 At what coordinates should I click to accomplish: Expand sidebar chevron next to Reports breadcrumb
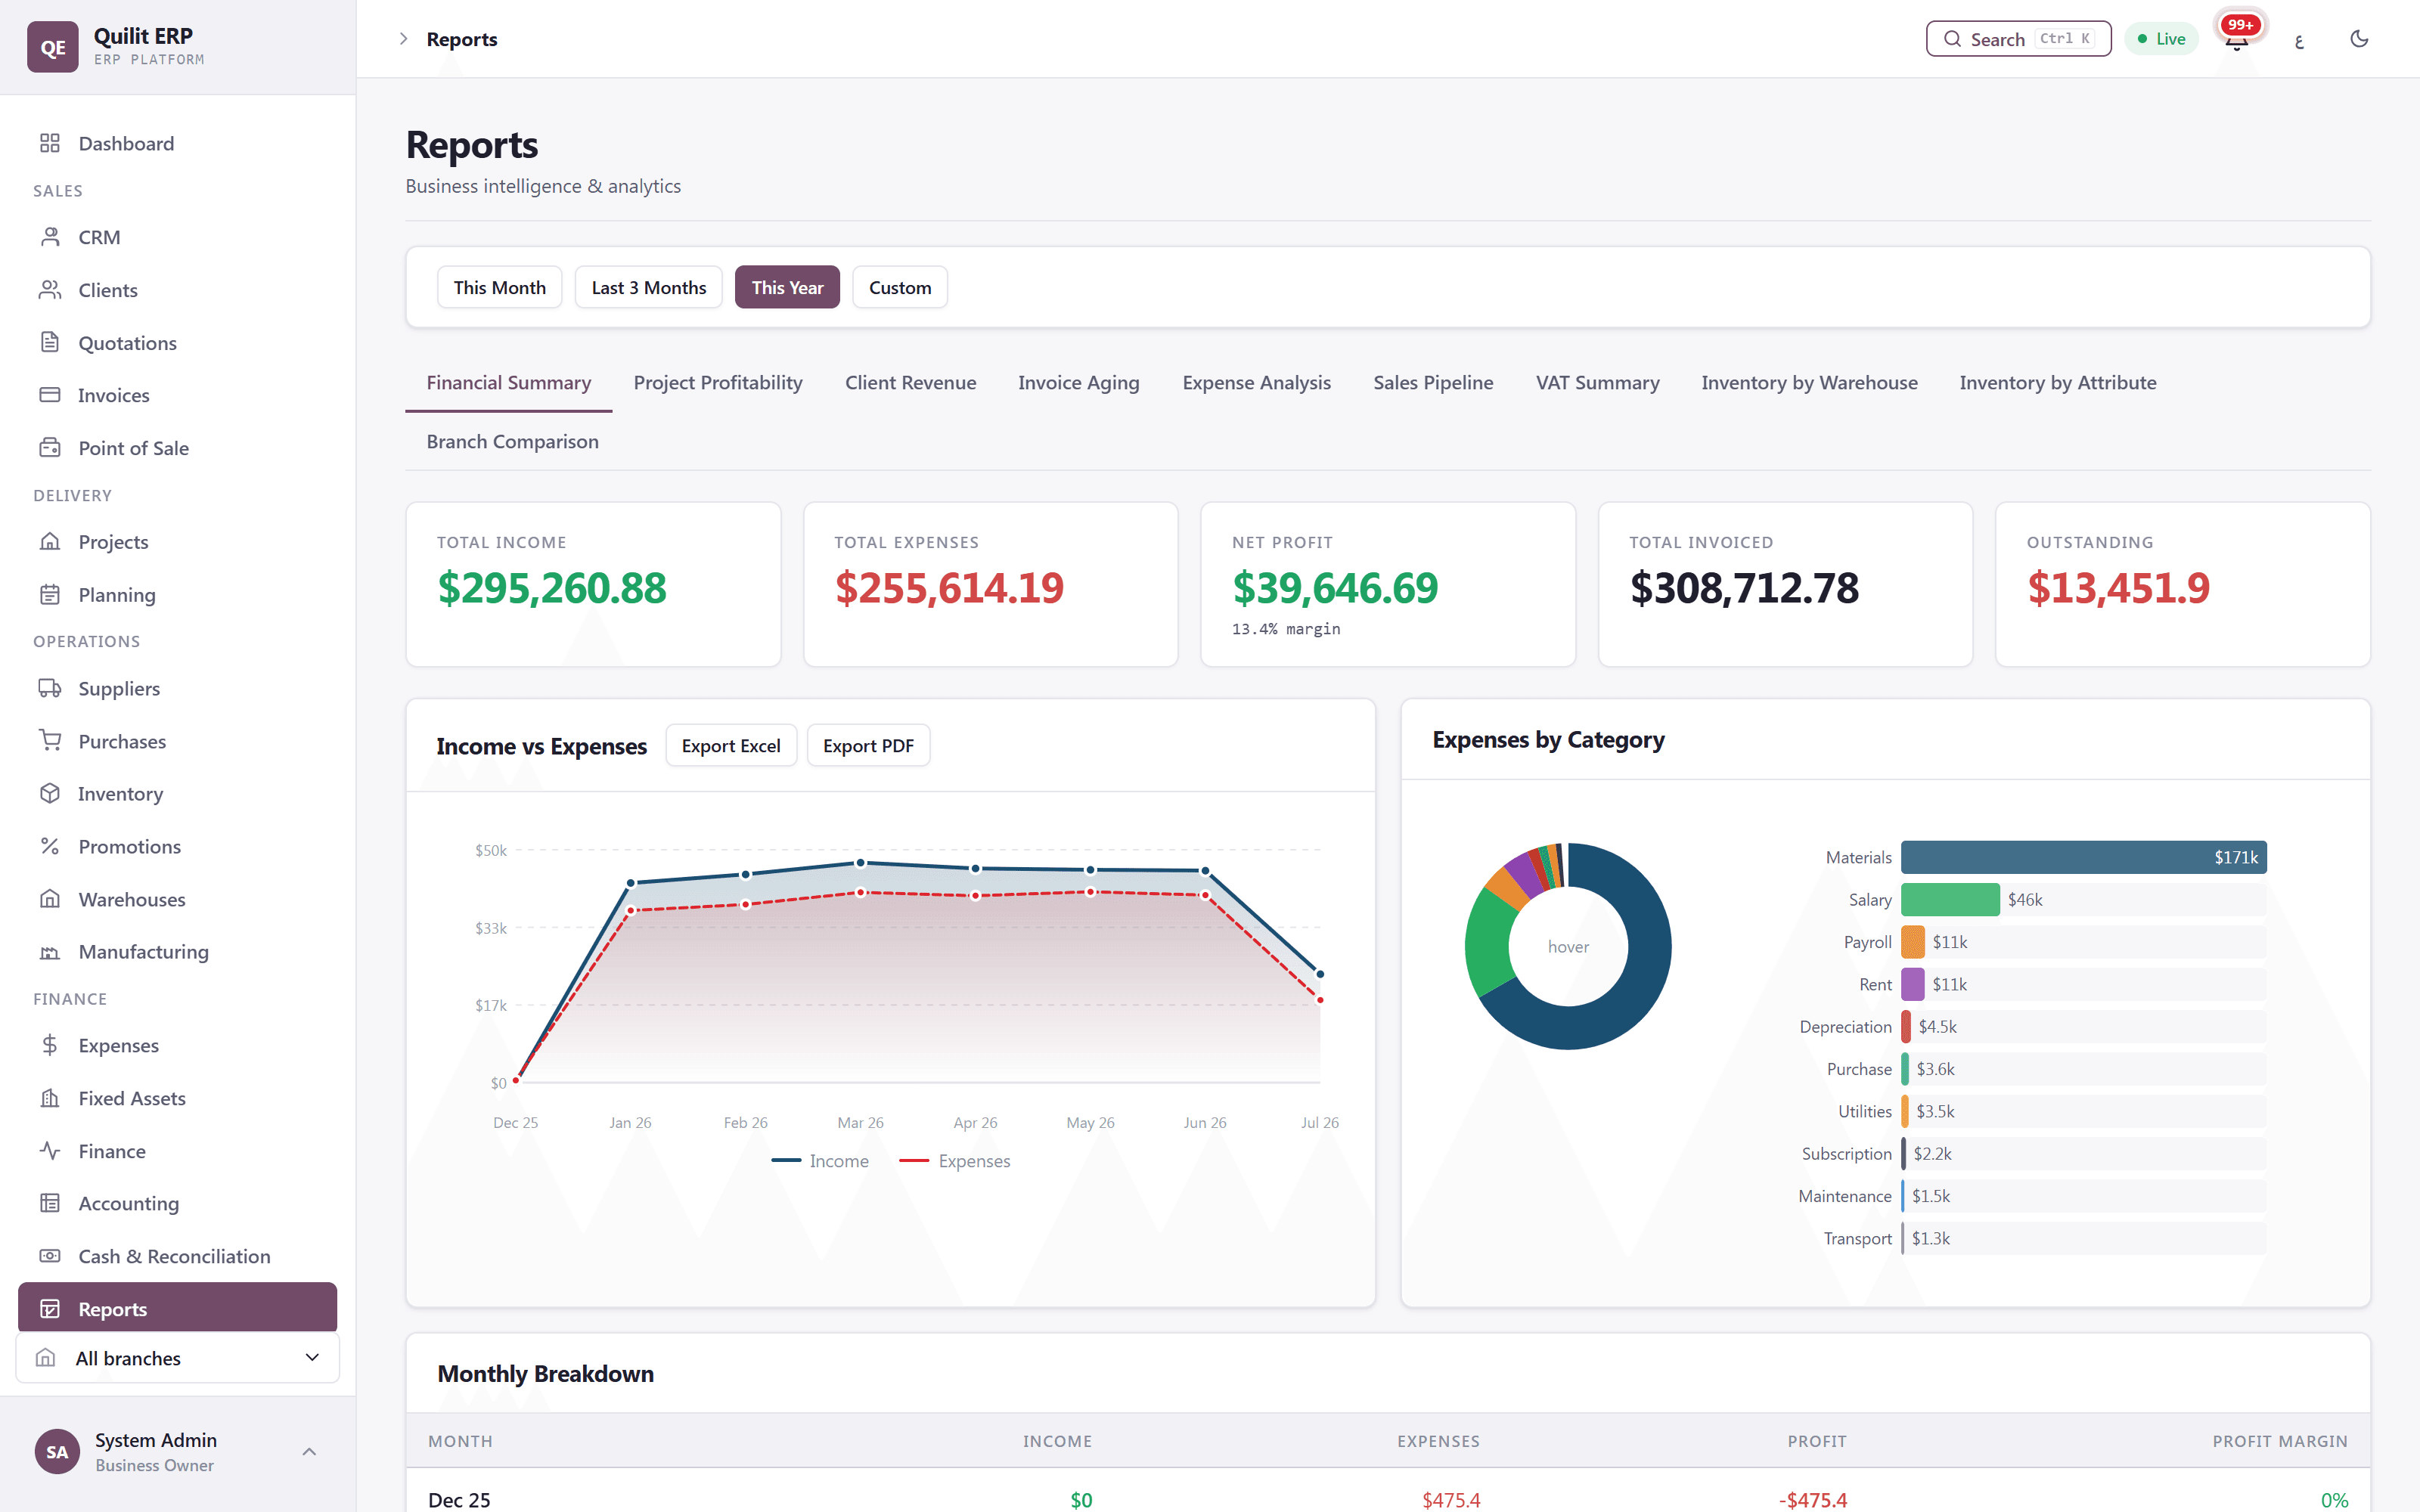403,39
